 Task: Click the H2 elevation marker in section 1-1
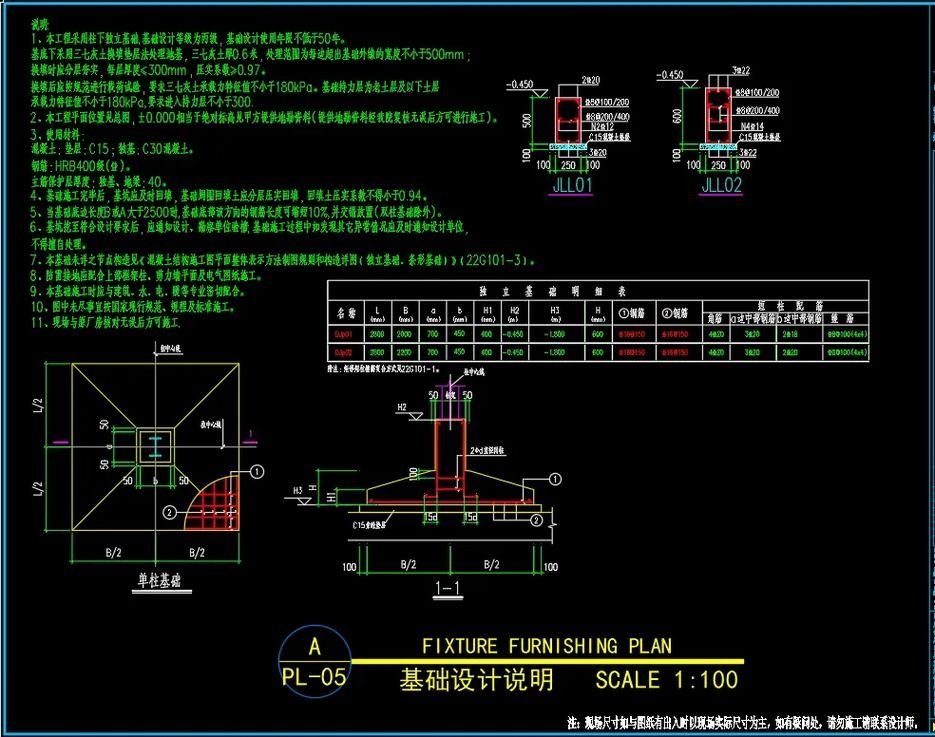coord(401,408)
